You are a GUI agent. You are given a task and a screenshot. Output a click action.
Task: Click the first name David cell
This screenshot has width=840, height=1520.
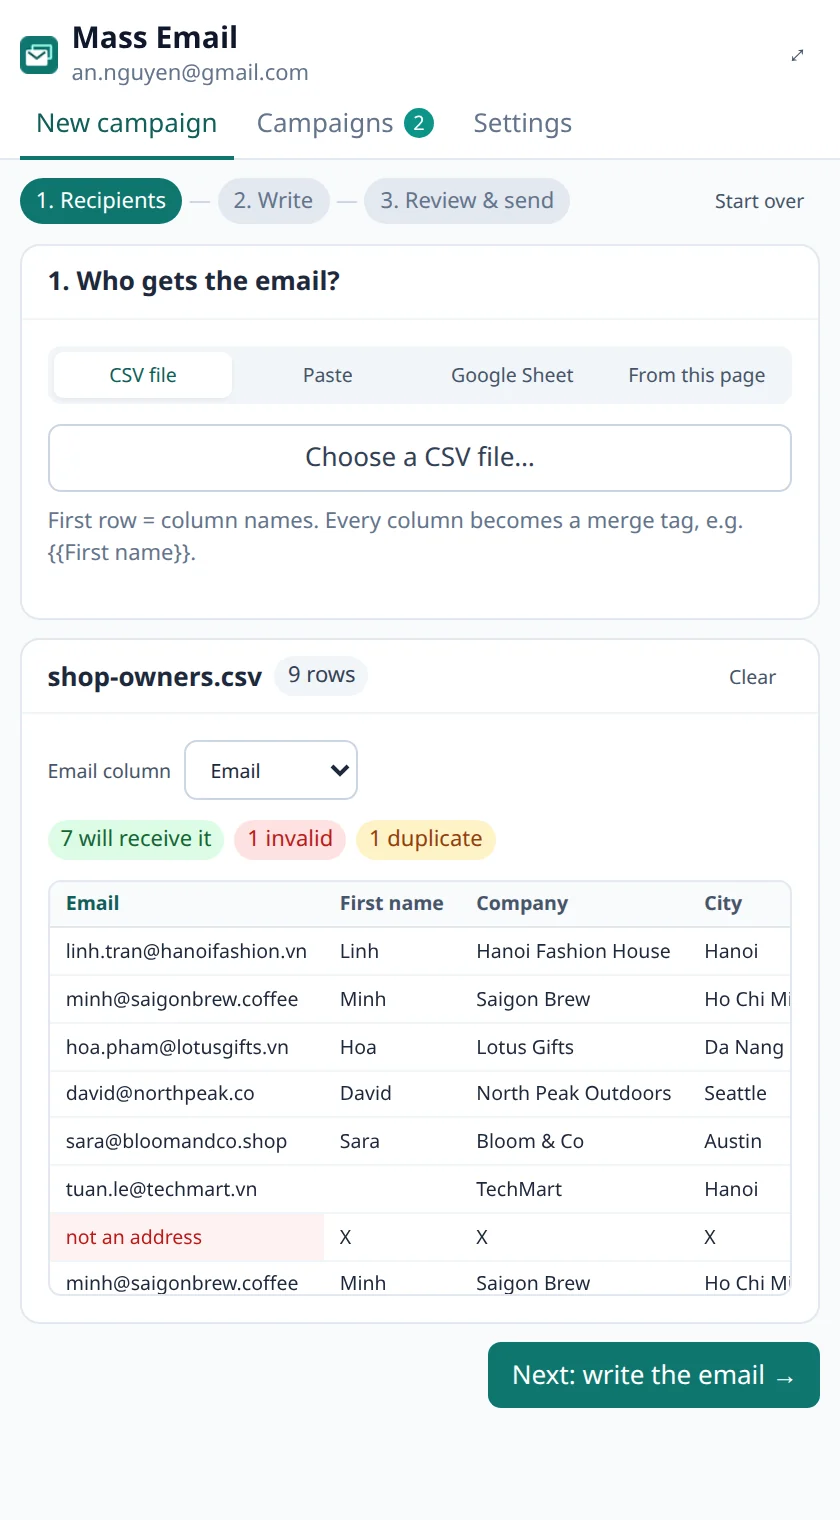pos(392,1093)
